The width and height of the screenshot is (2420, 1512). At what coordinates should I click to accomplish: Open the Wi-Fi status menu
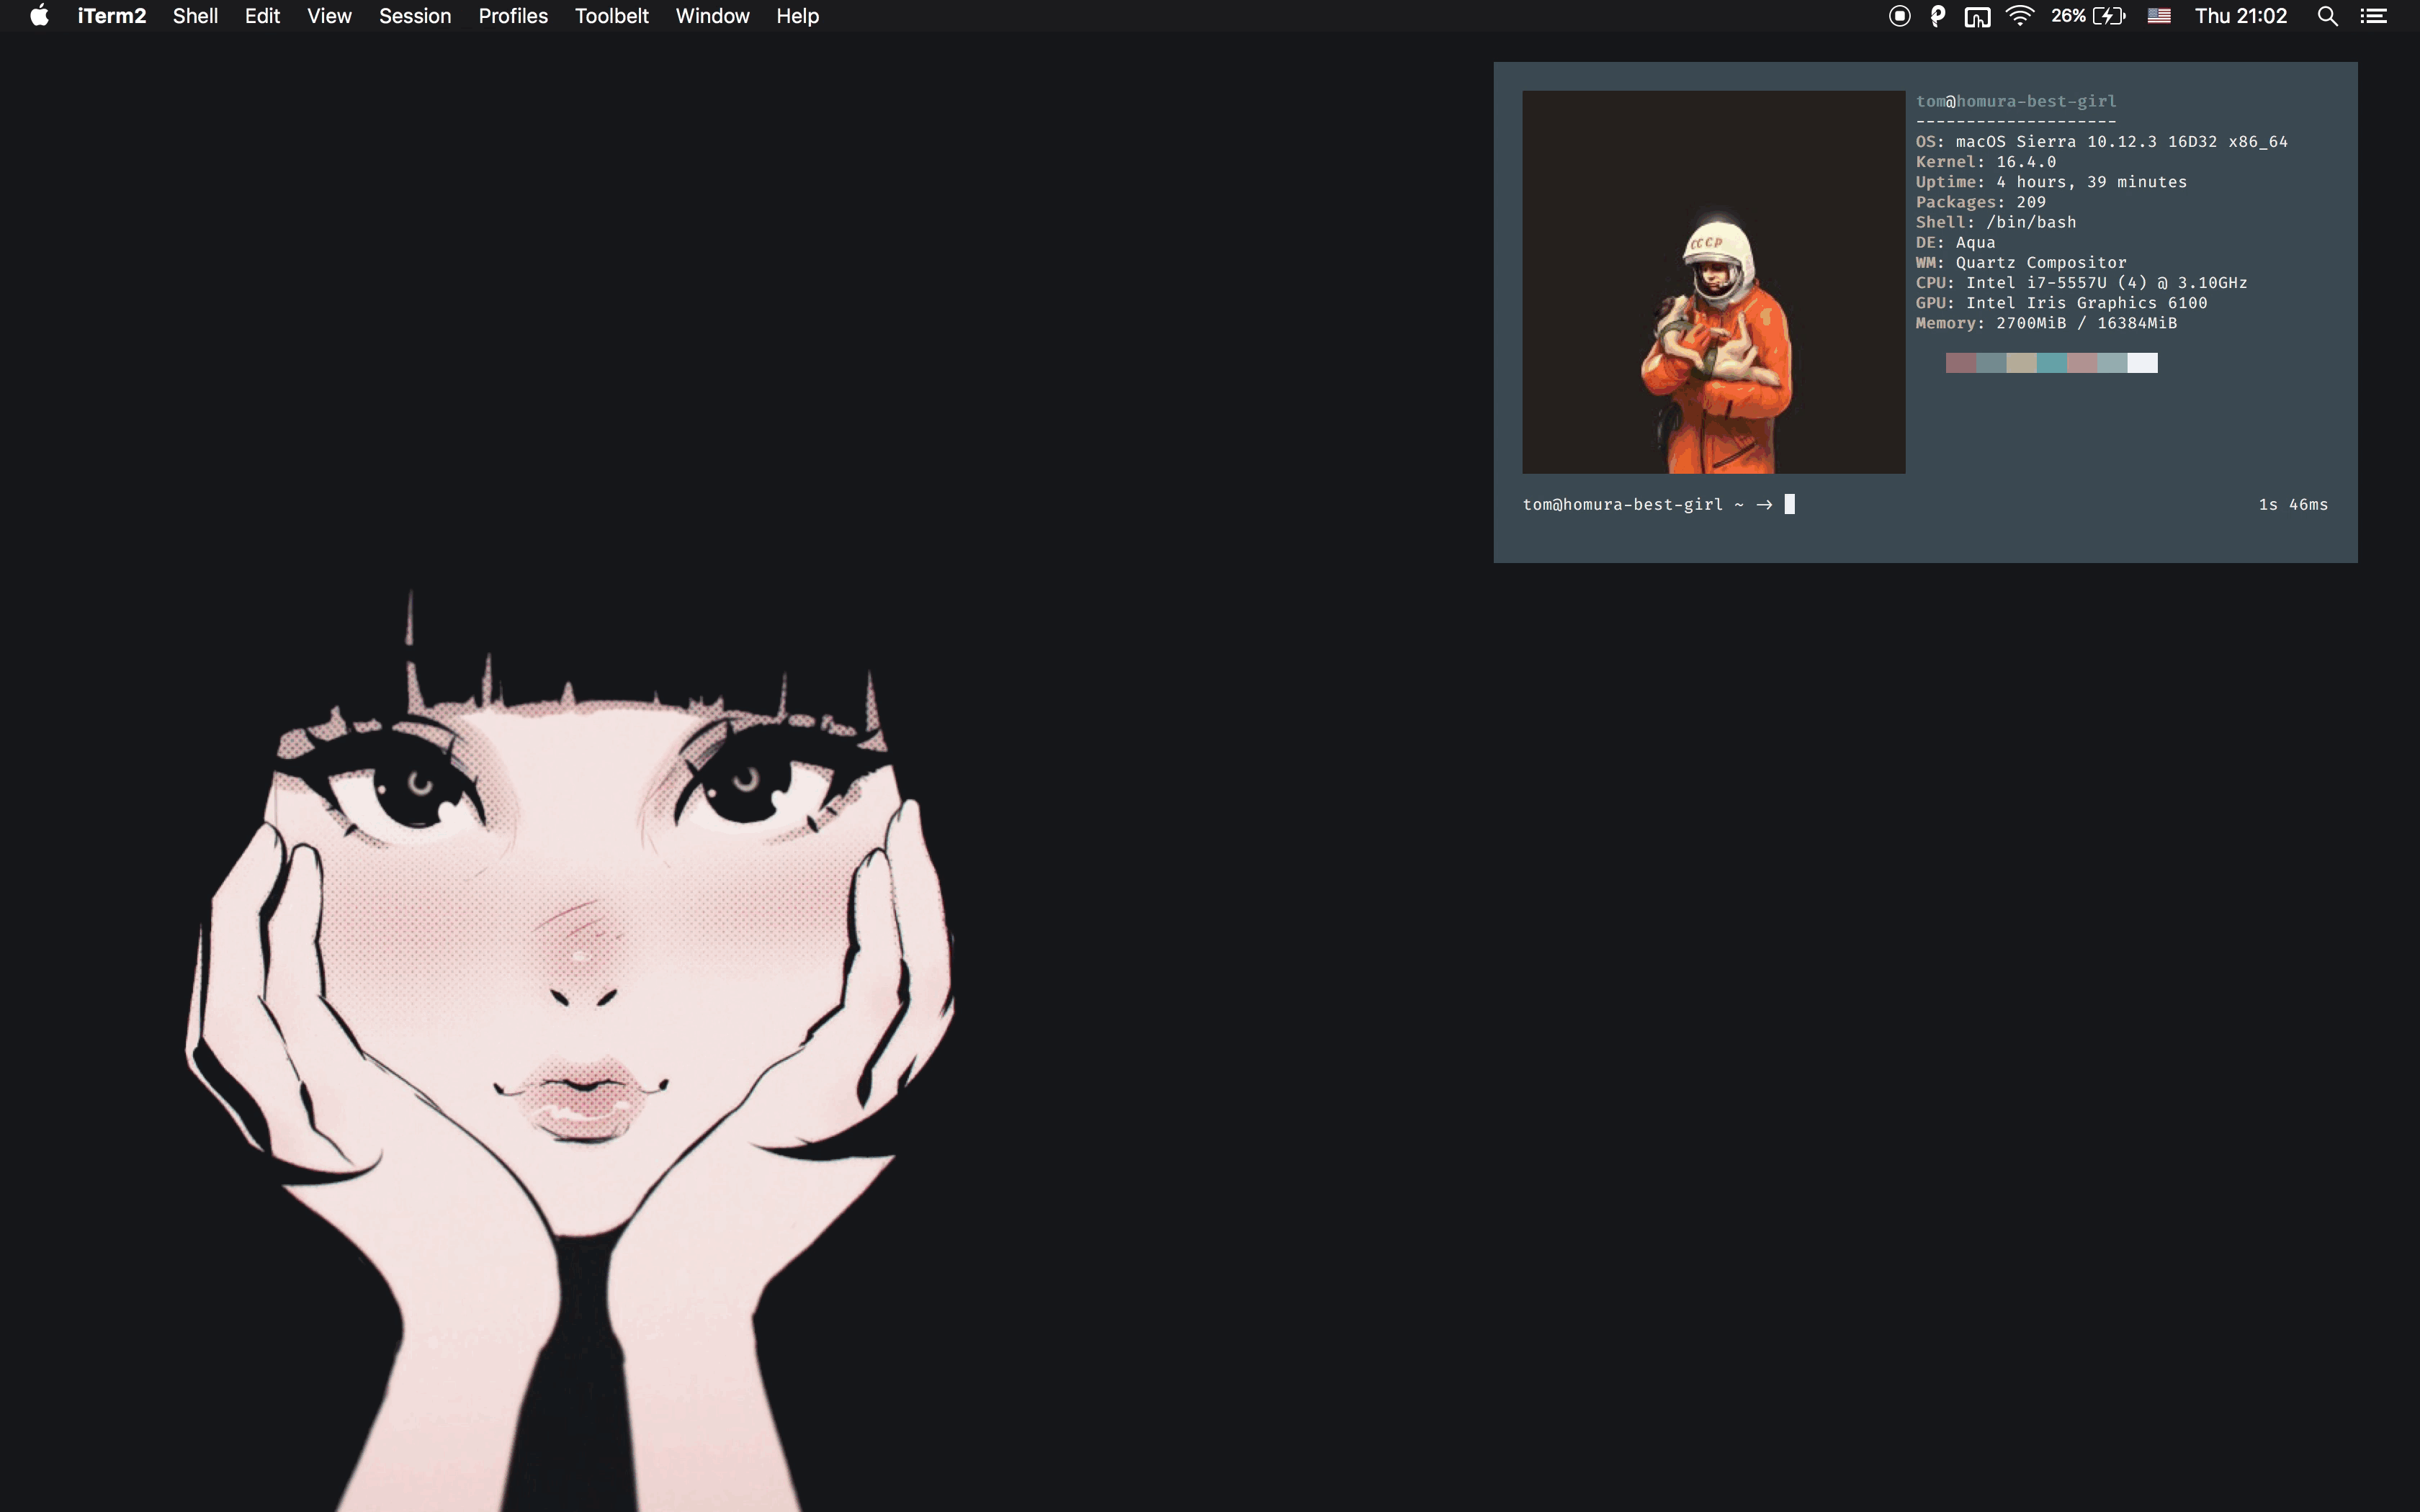coord(2020,16)
